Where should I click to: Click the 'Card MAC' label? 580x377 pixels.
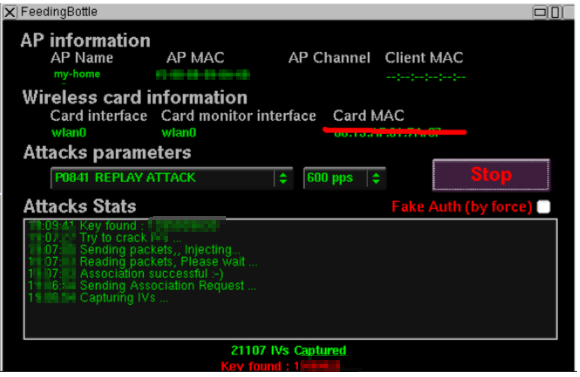click(369, 115)
